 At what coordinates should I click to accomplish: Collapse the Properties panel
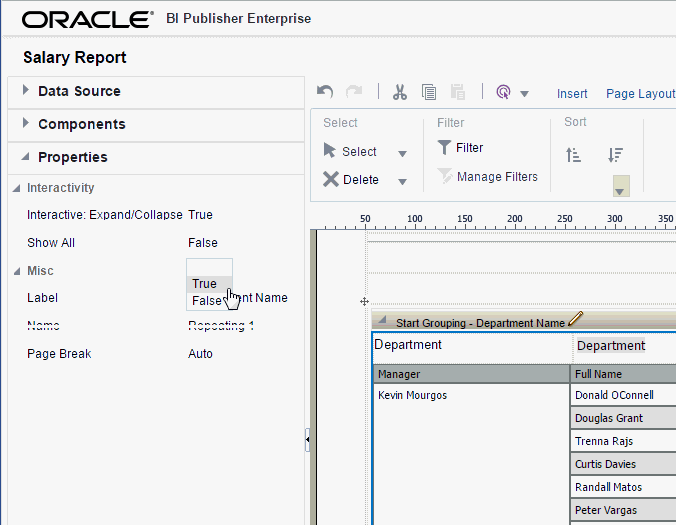pos(25,157)
